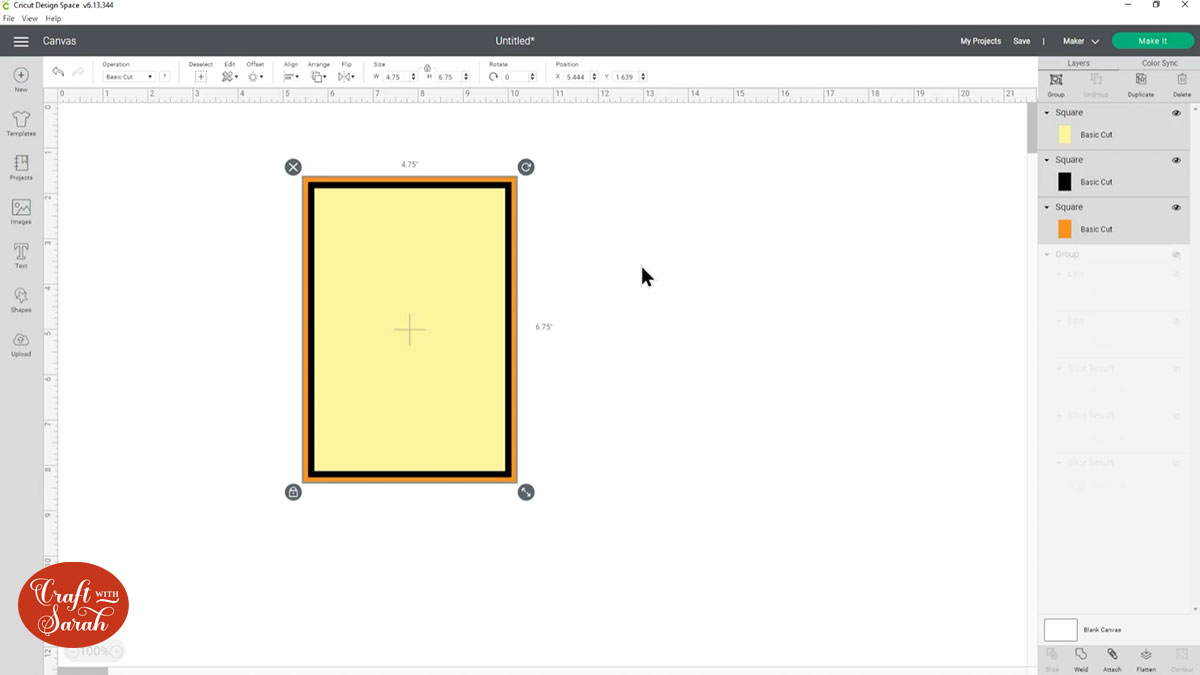Viewport: 1200px width, 675px height.
Task: Switch to the Layers tab
Action: pyautogui.click(x=1079, y=63)
